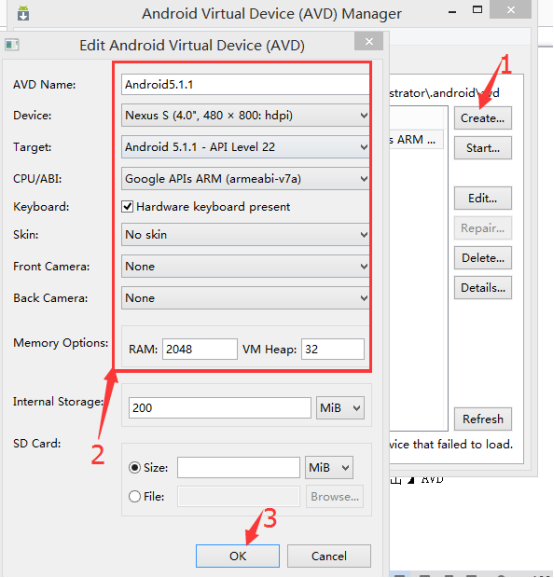Click the Memory Options: label
Viewport: 554px width, 578px height.
point(61,343)
